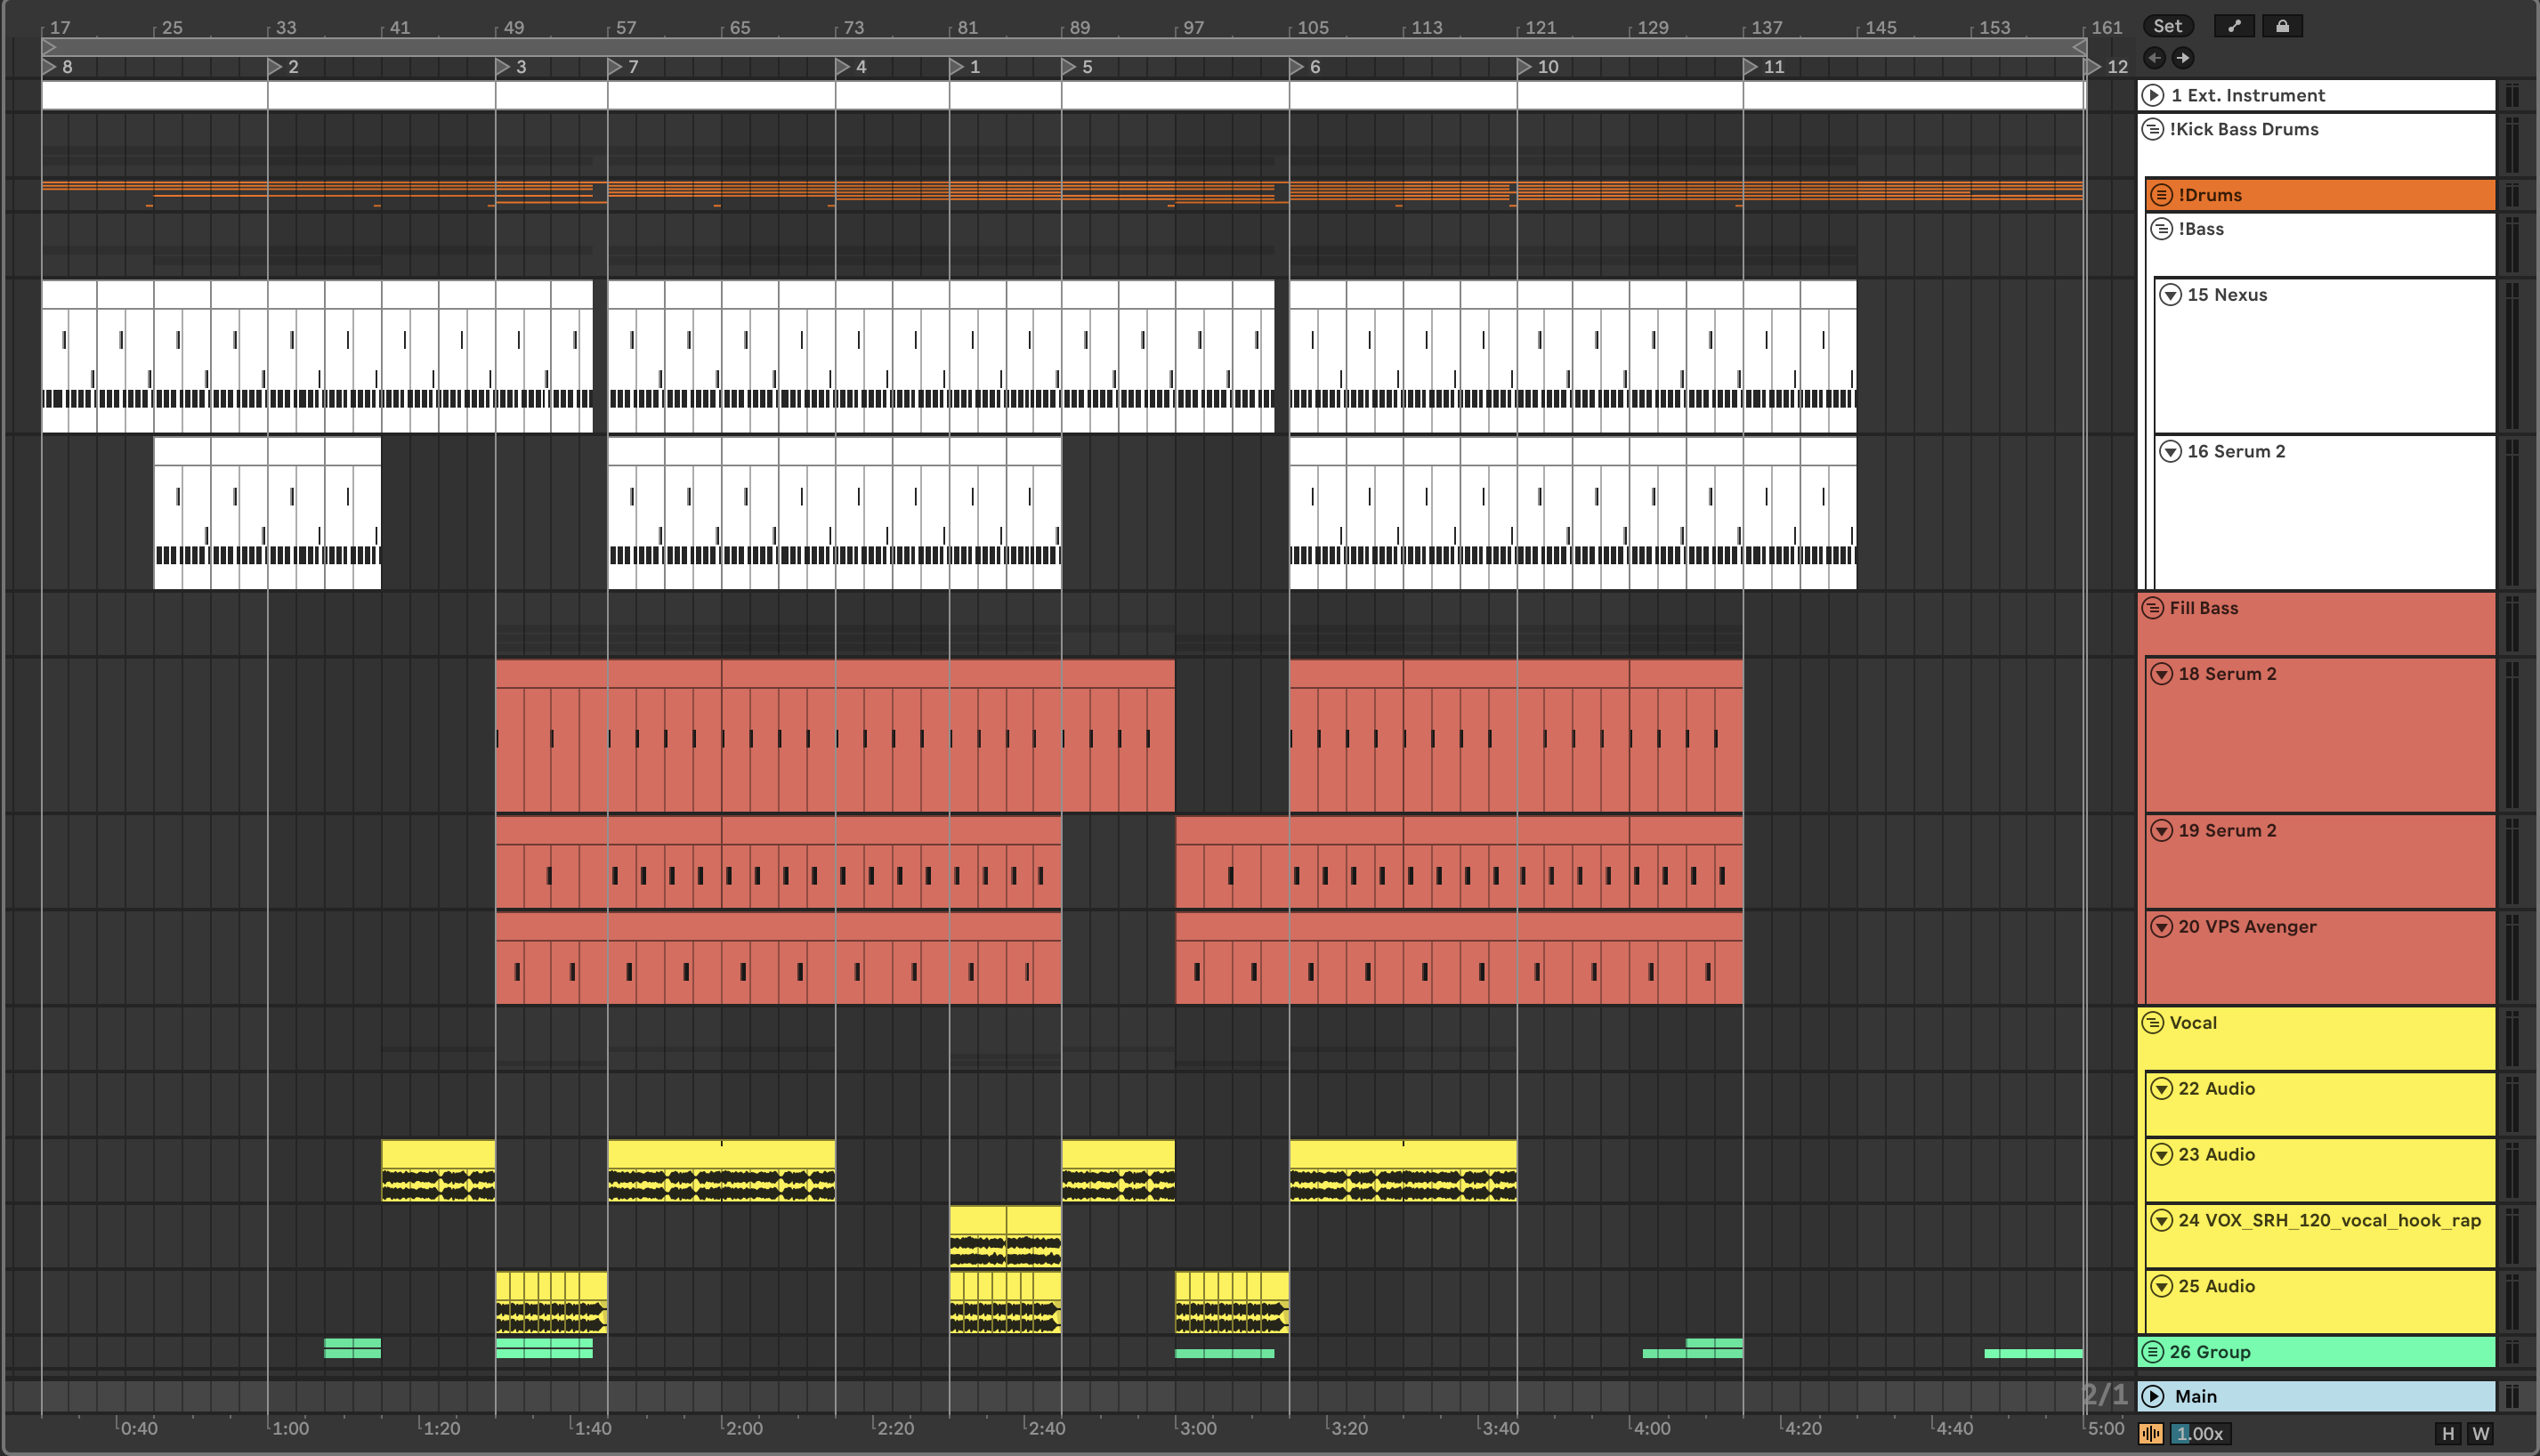Fold the Fill Bass group
2540x1456 pixels.
click(2153, 608)
